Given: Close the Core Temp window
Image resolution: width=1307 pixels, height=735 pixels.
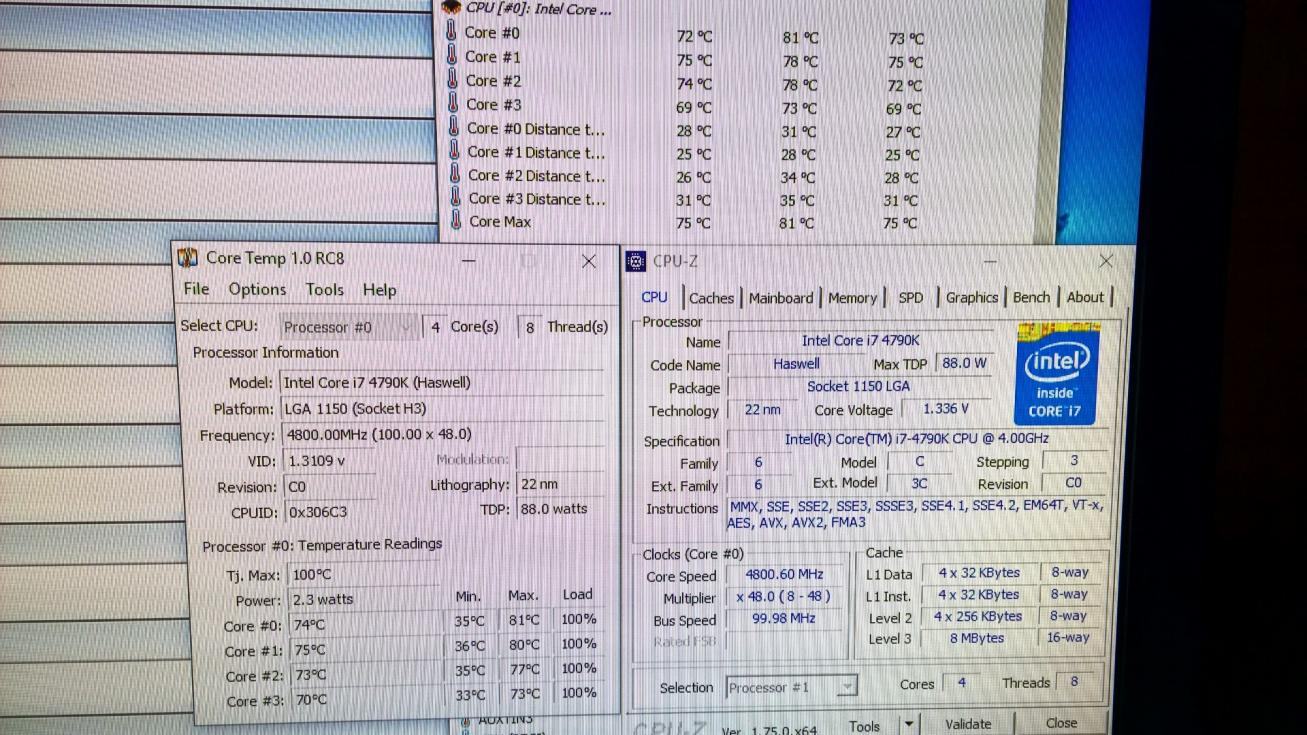Looking at the screenshot, I should coord(588,261).
